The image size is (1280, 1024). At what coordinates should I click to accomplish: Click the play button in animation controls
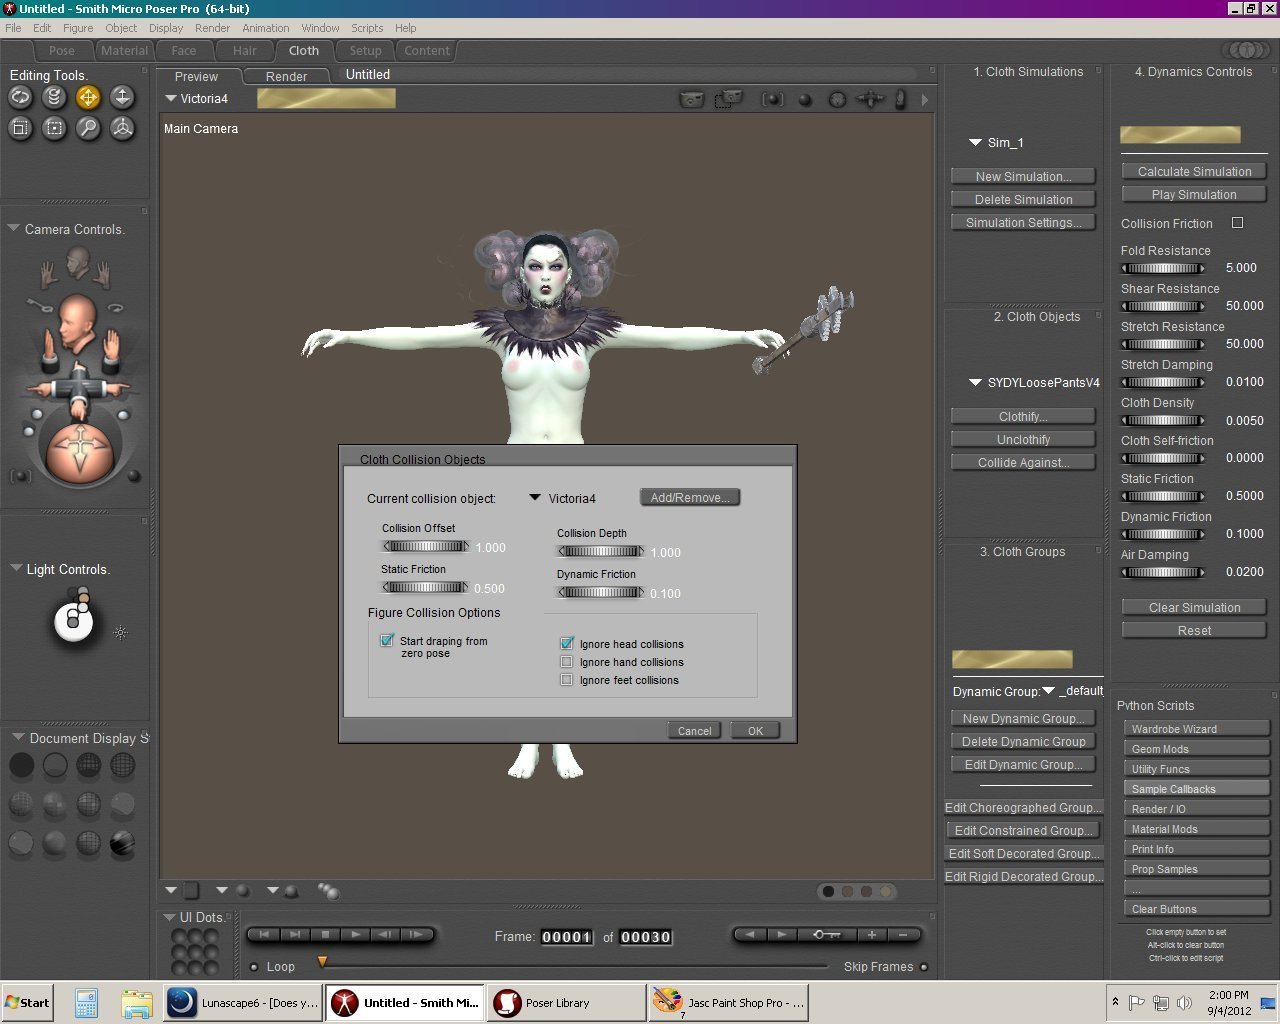[355, 935]
